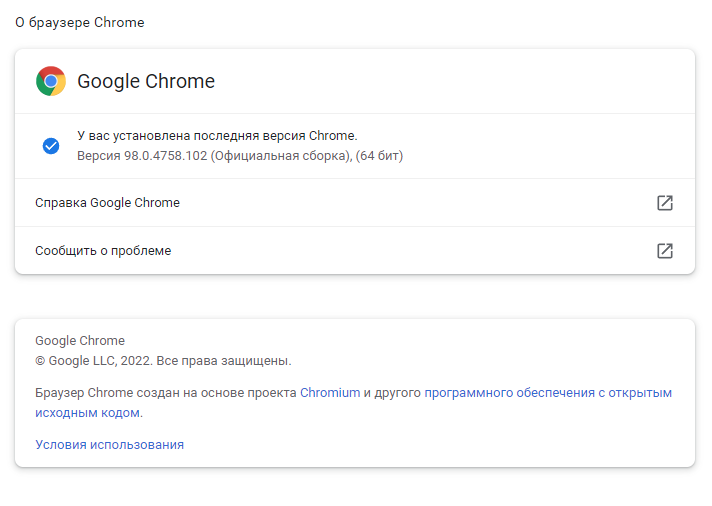The width and height of the screenshot is (712, 506).
Task: Click the О браузере Chrome page title
Action: [79, 22]
